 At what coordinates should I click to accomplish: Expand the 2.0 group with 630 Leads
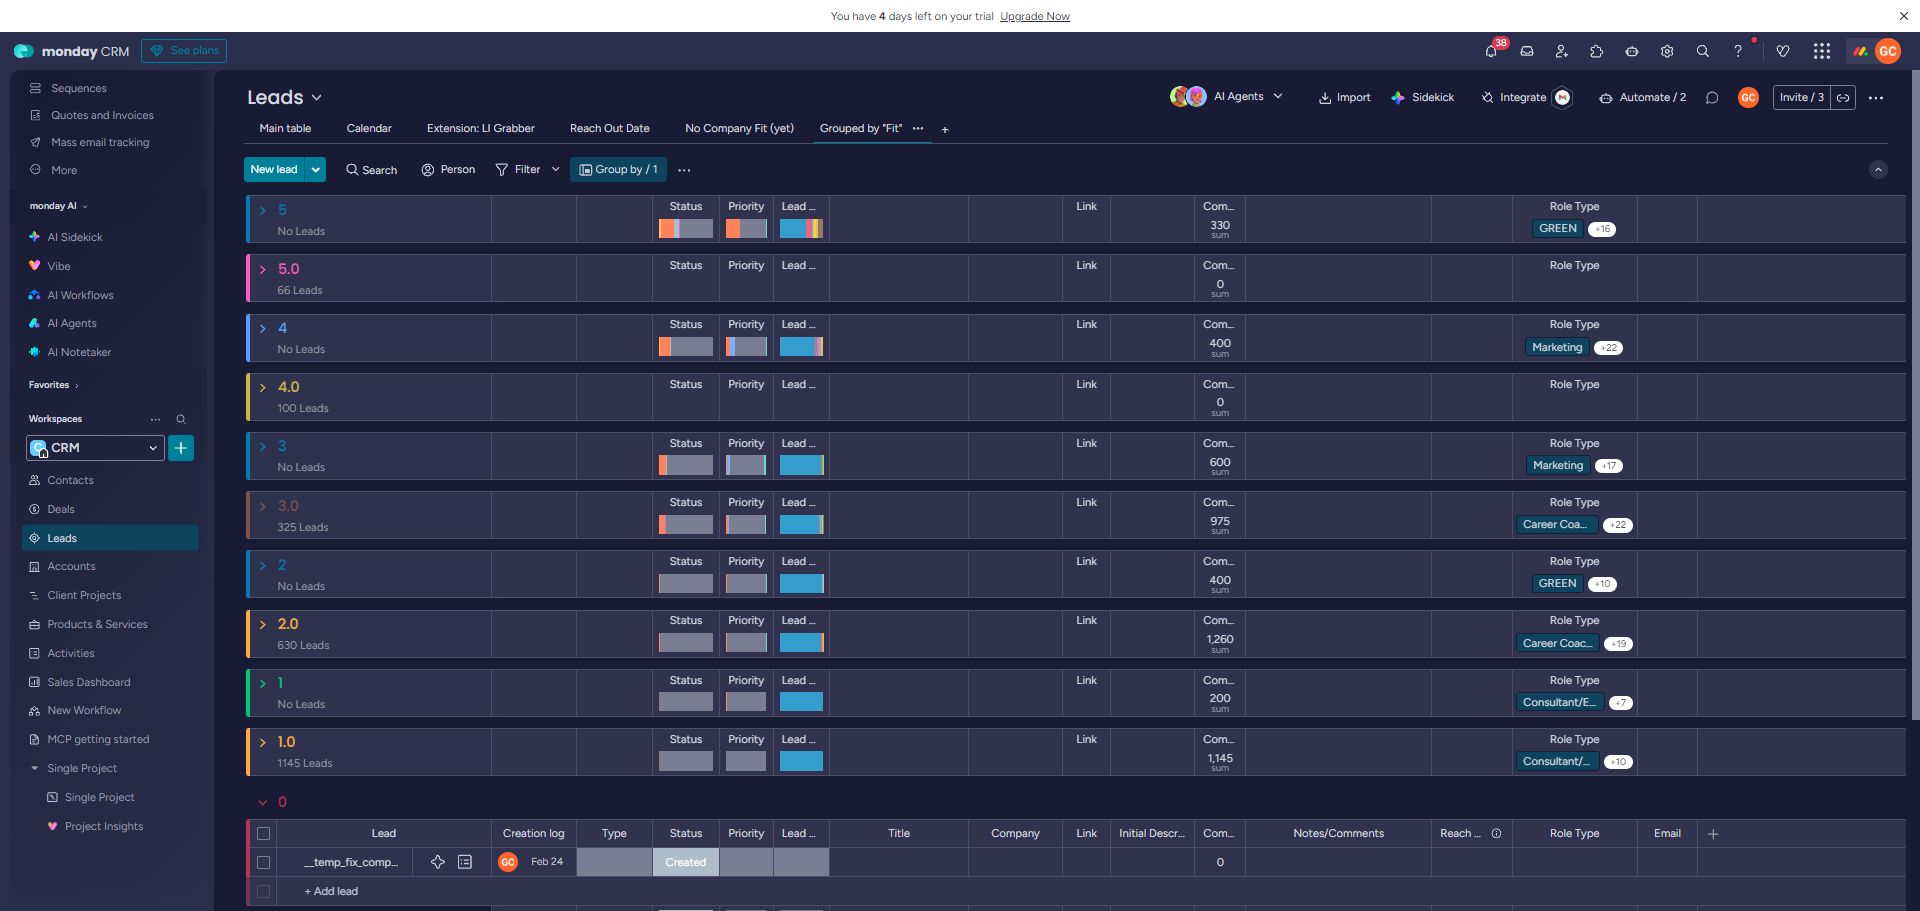(x=263, y=625)
